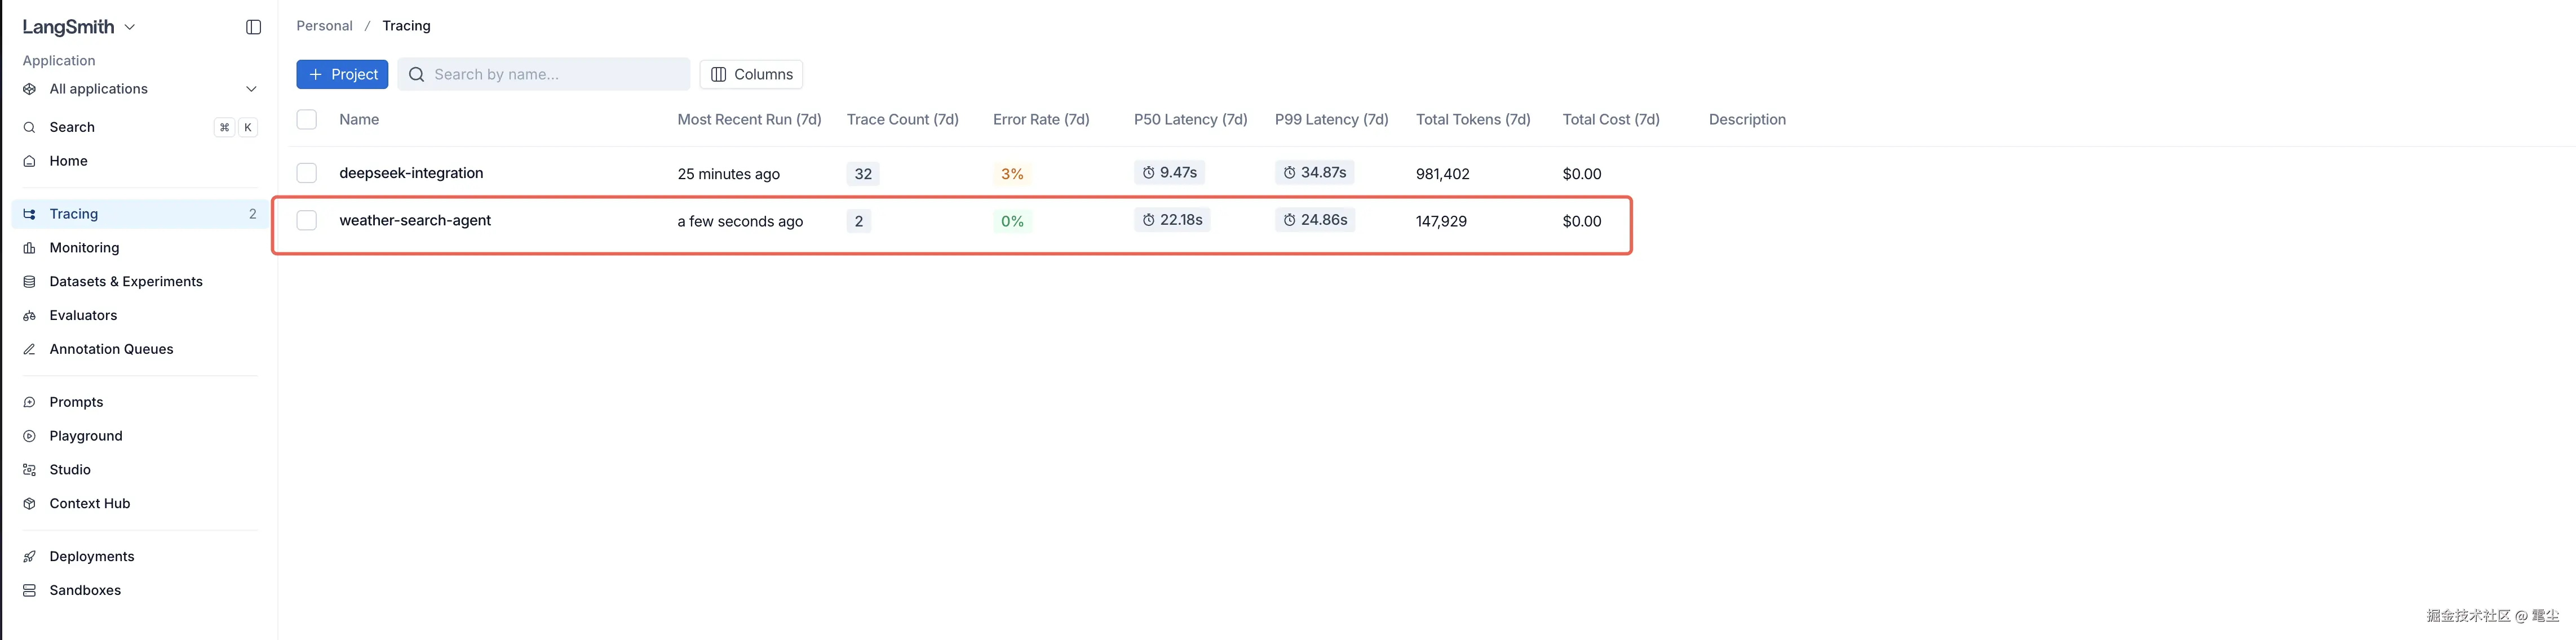
Task: Open the weather-search-agent project
Action: coord(415,220)
